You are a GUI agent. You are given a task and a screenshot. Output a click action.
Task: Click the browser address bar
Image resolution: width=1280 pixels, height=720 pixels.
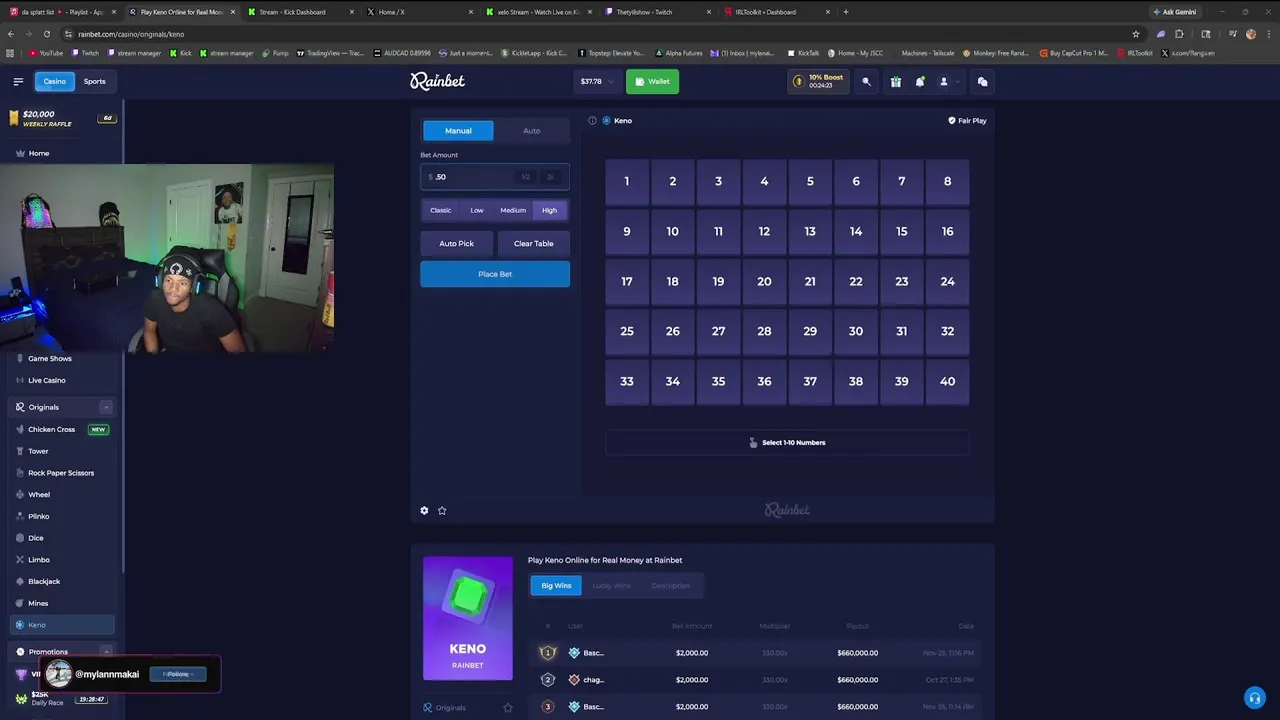[600, 34]
